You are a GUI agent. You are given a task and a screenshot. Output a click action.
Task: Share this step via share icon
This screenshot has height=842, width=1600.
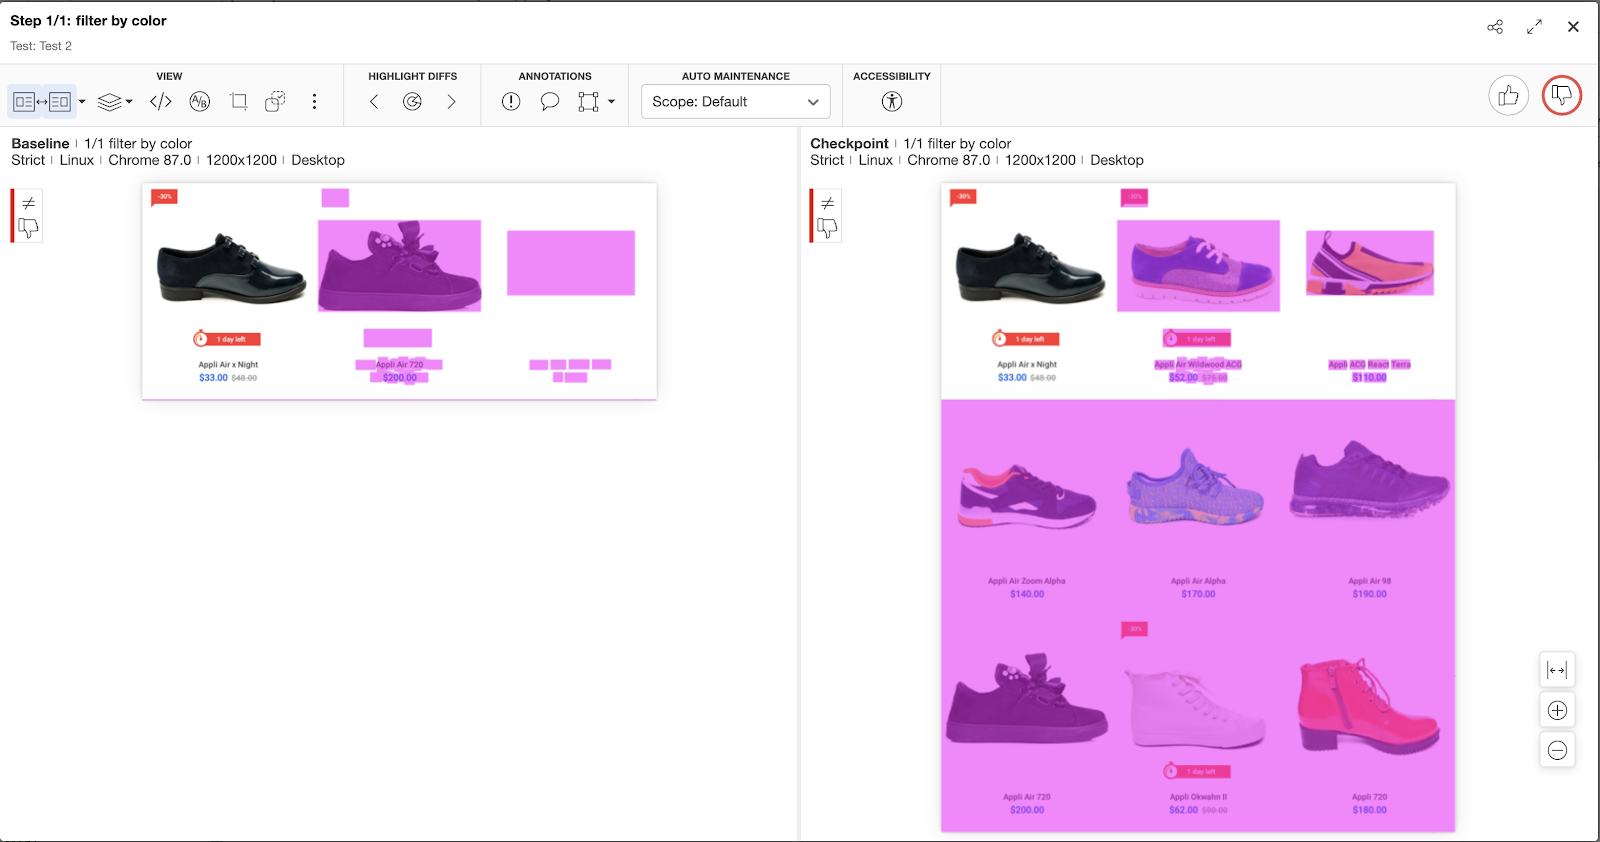tap(1495, 27)
